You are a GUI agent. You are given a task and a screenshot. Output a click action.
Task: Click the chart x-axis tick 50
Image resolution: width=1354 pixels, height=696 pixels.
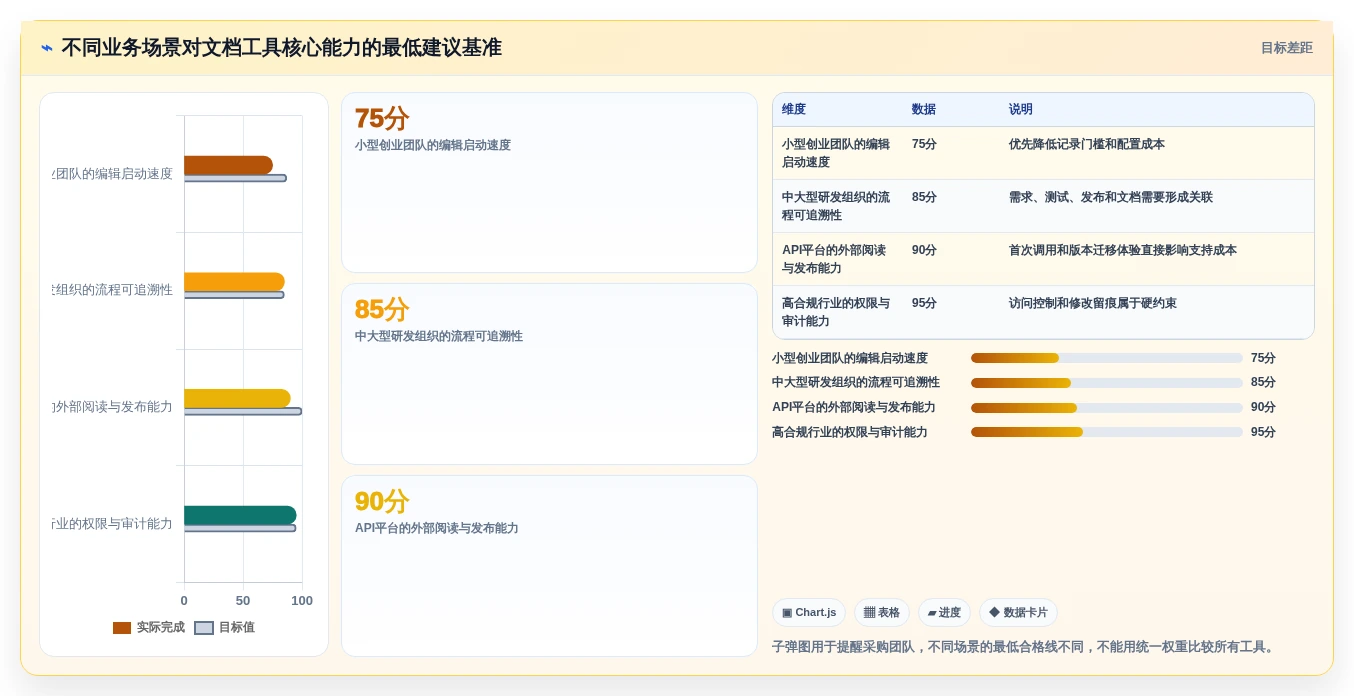pyautogui.click(x=243, y=601)
